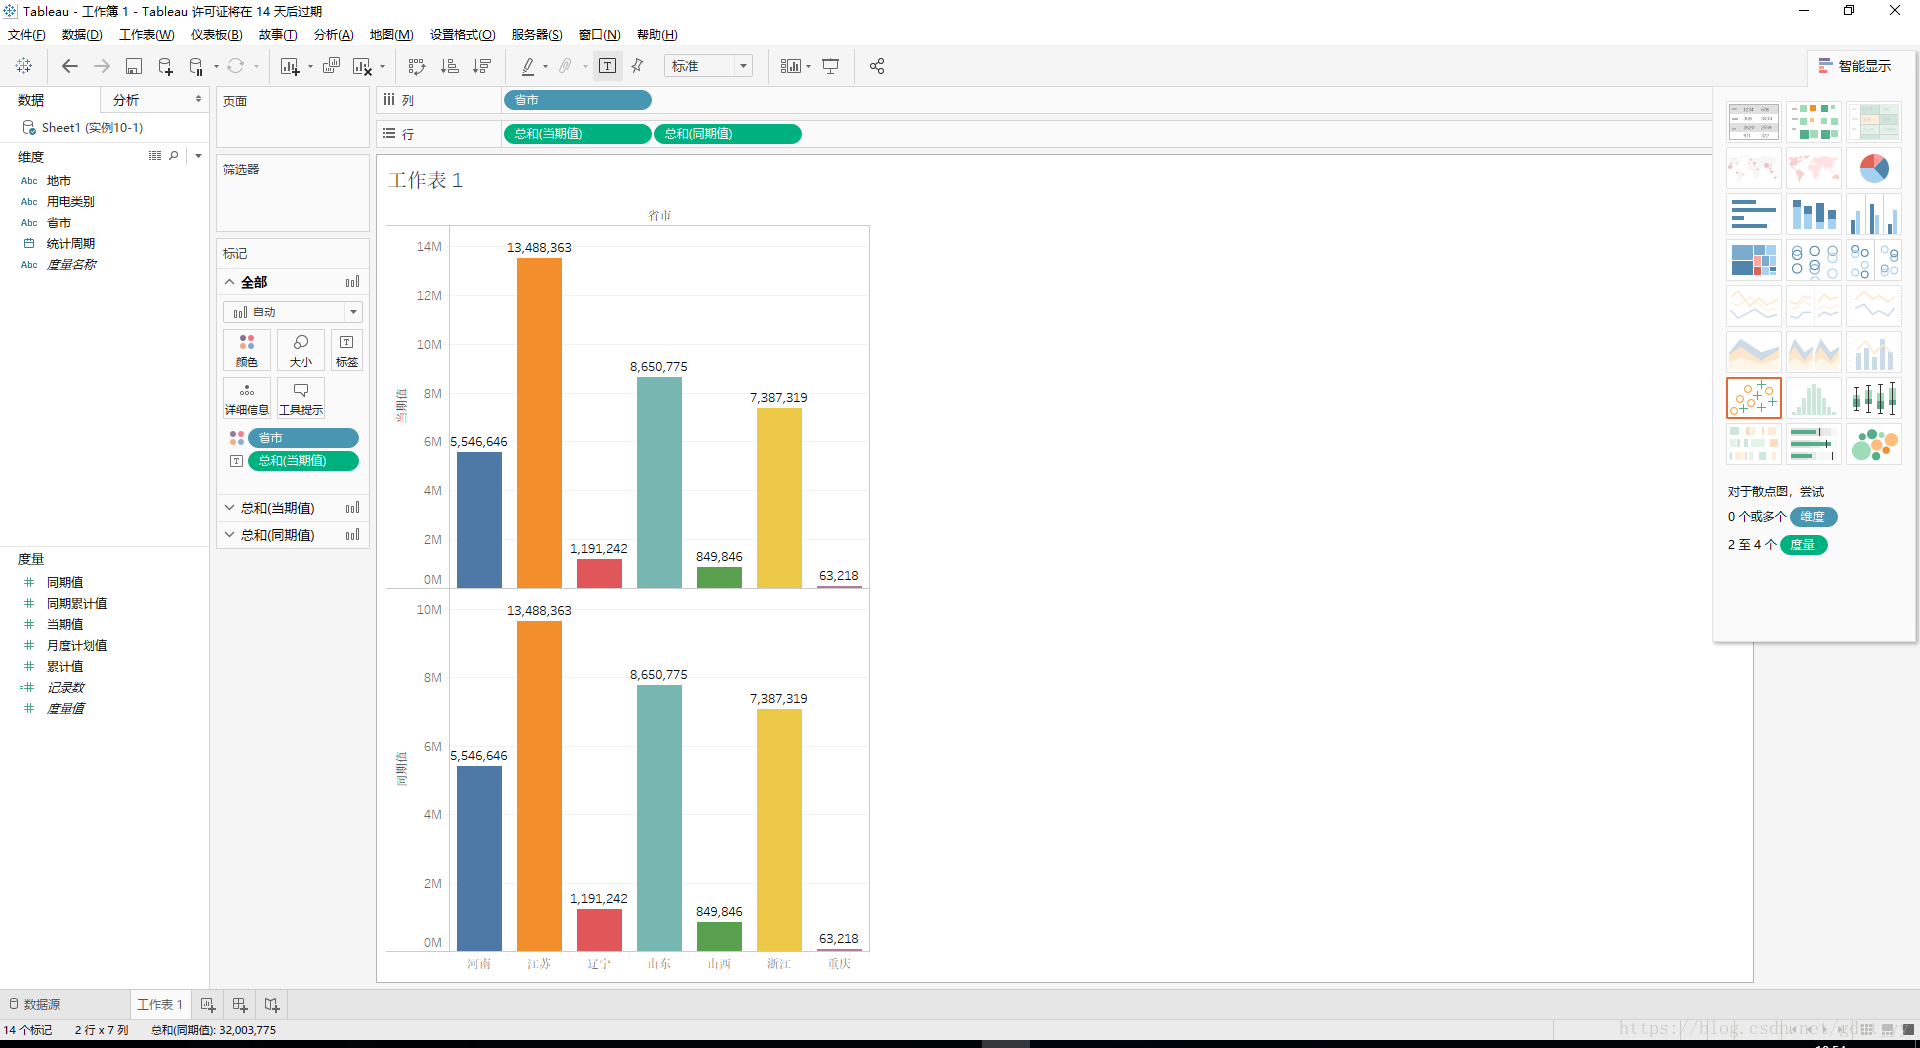
Task: Open the 文件(F) menu
Action: click(27, 35)
